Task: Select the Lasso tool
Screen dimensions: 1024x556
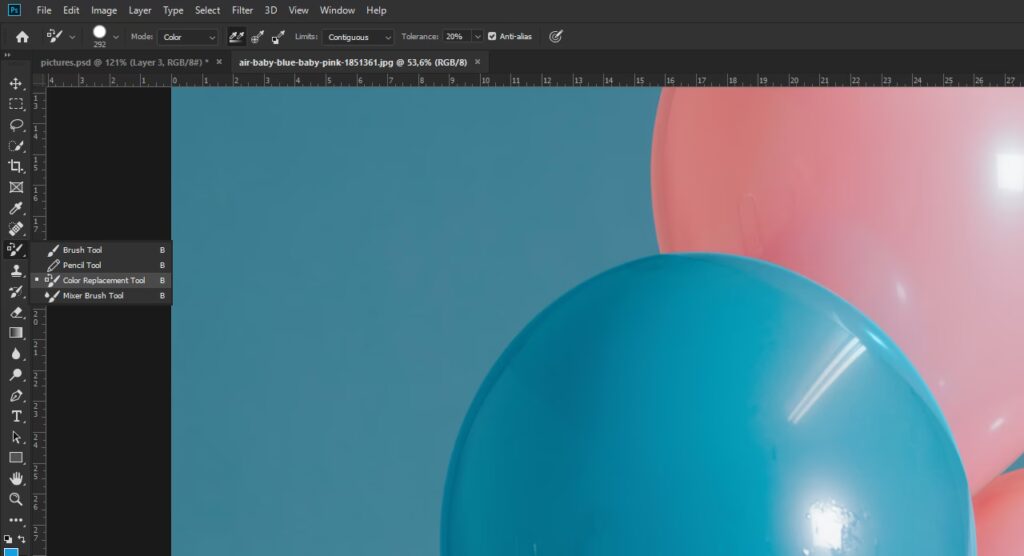Action: pos(16,125)
